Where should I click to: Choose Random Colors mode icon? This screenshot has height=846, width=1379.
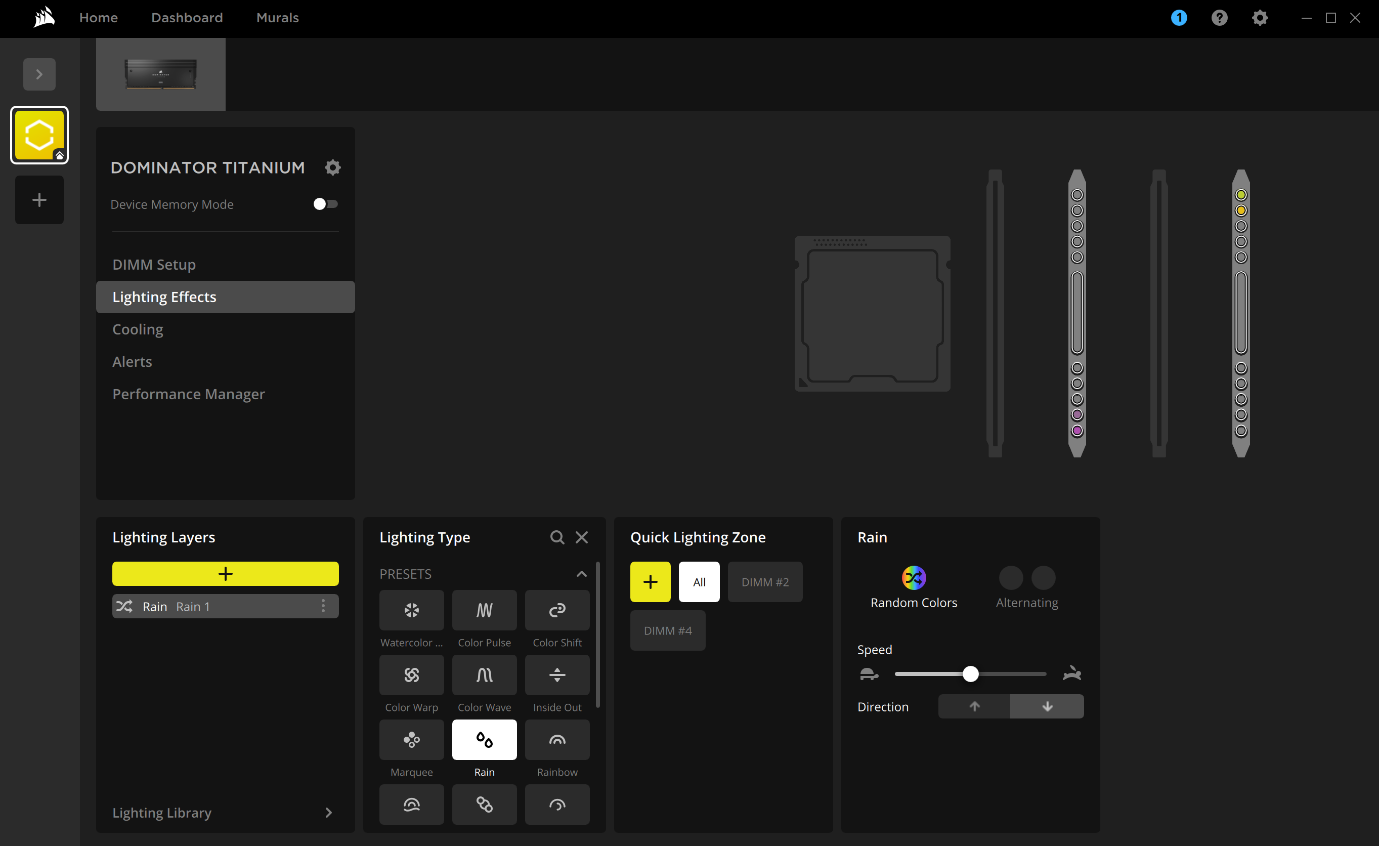914,578
